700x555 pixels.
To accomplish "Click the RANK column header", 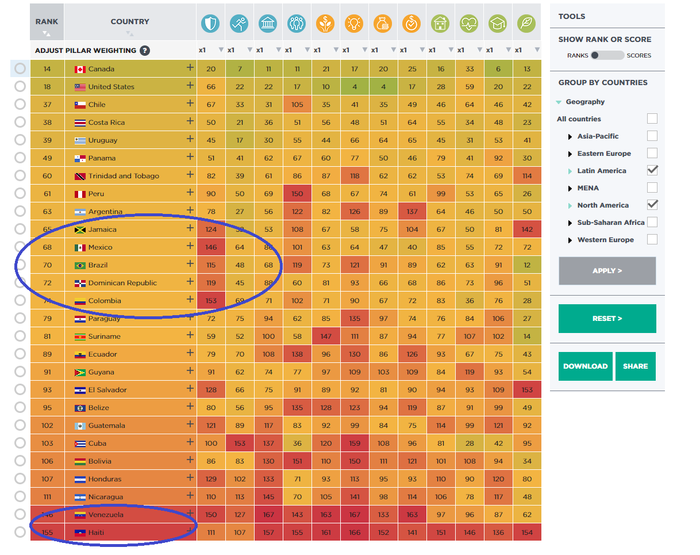I will pos(47,22).
